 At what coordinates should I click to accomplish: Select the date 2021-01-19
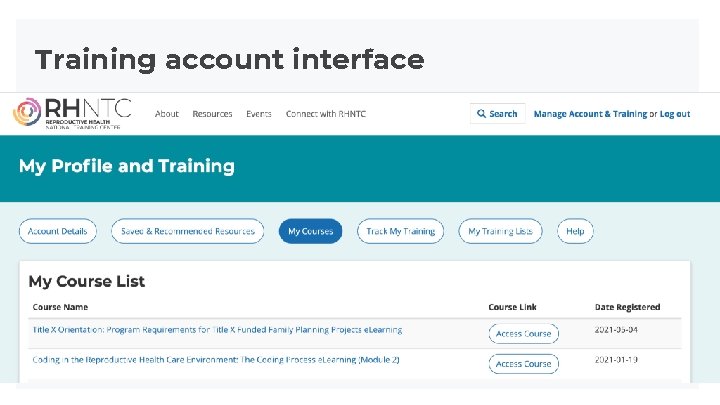tap(616, 360)
